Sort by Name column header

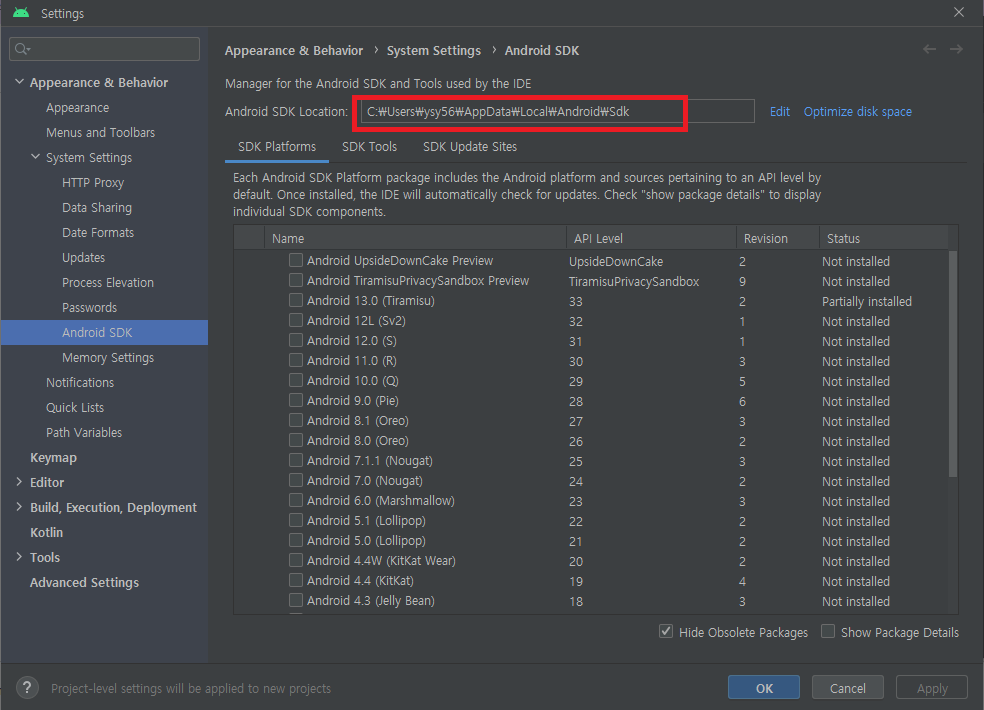(415, 239)
